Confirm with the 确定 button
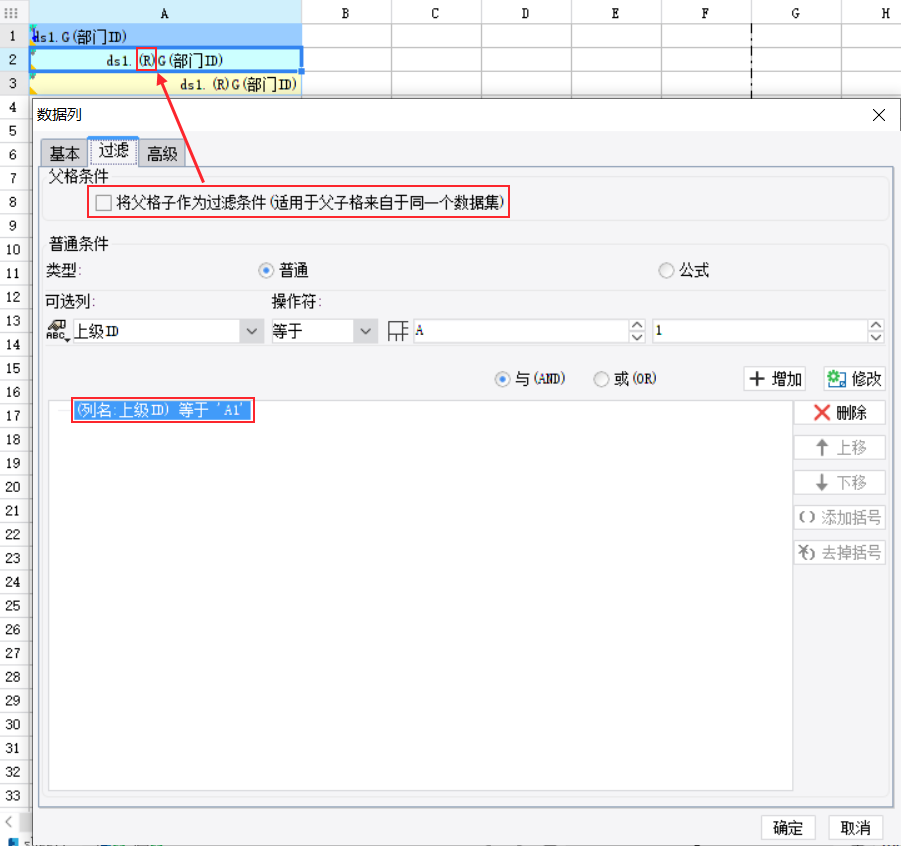Screen dimensions: 901x846 (x=787, y=828)
